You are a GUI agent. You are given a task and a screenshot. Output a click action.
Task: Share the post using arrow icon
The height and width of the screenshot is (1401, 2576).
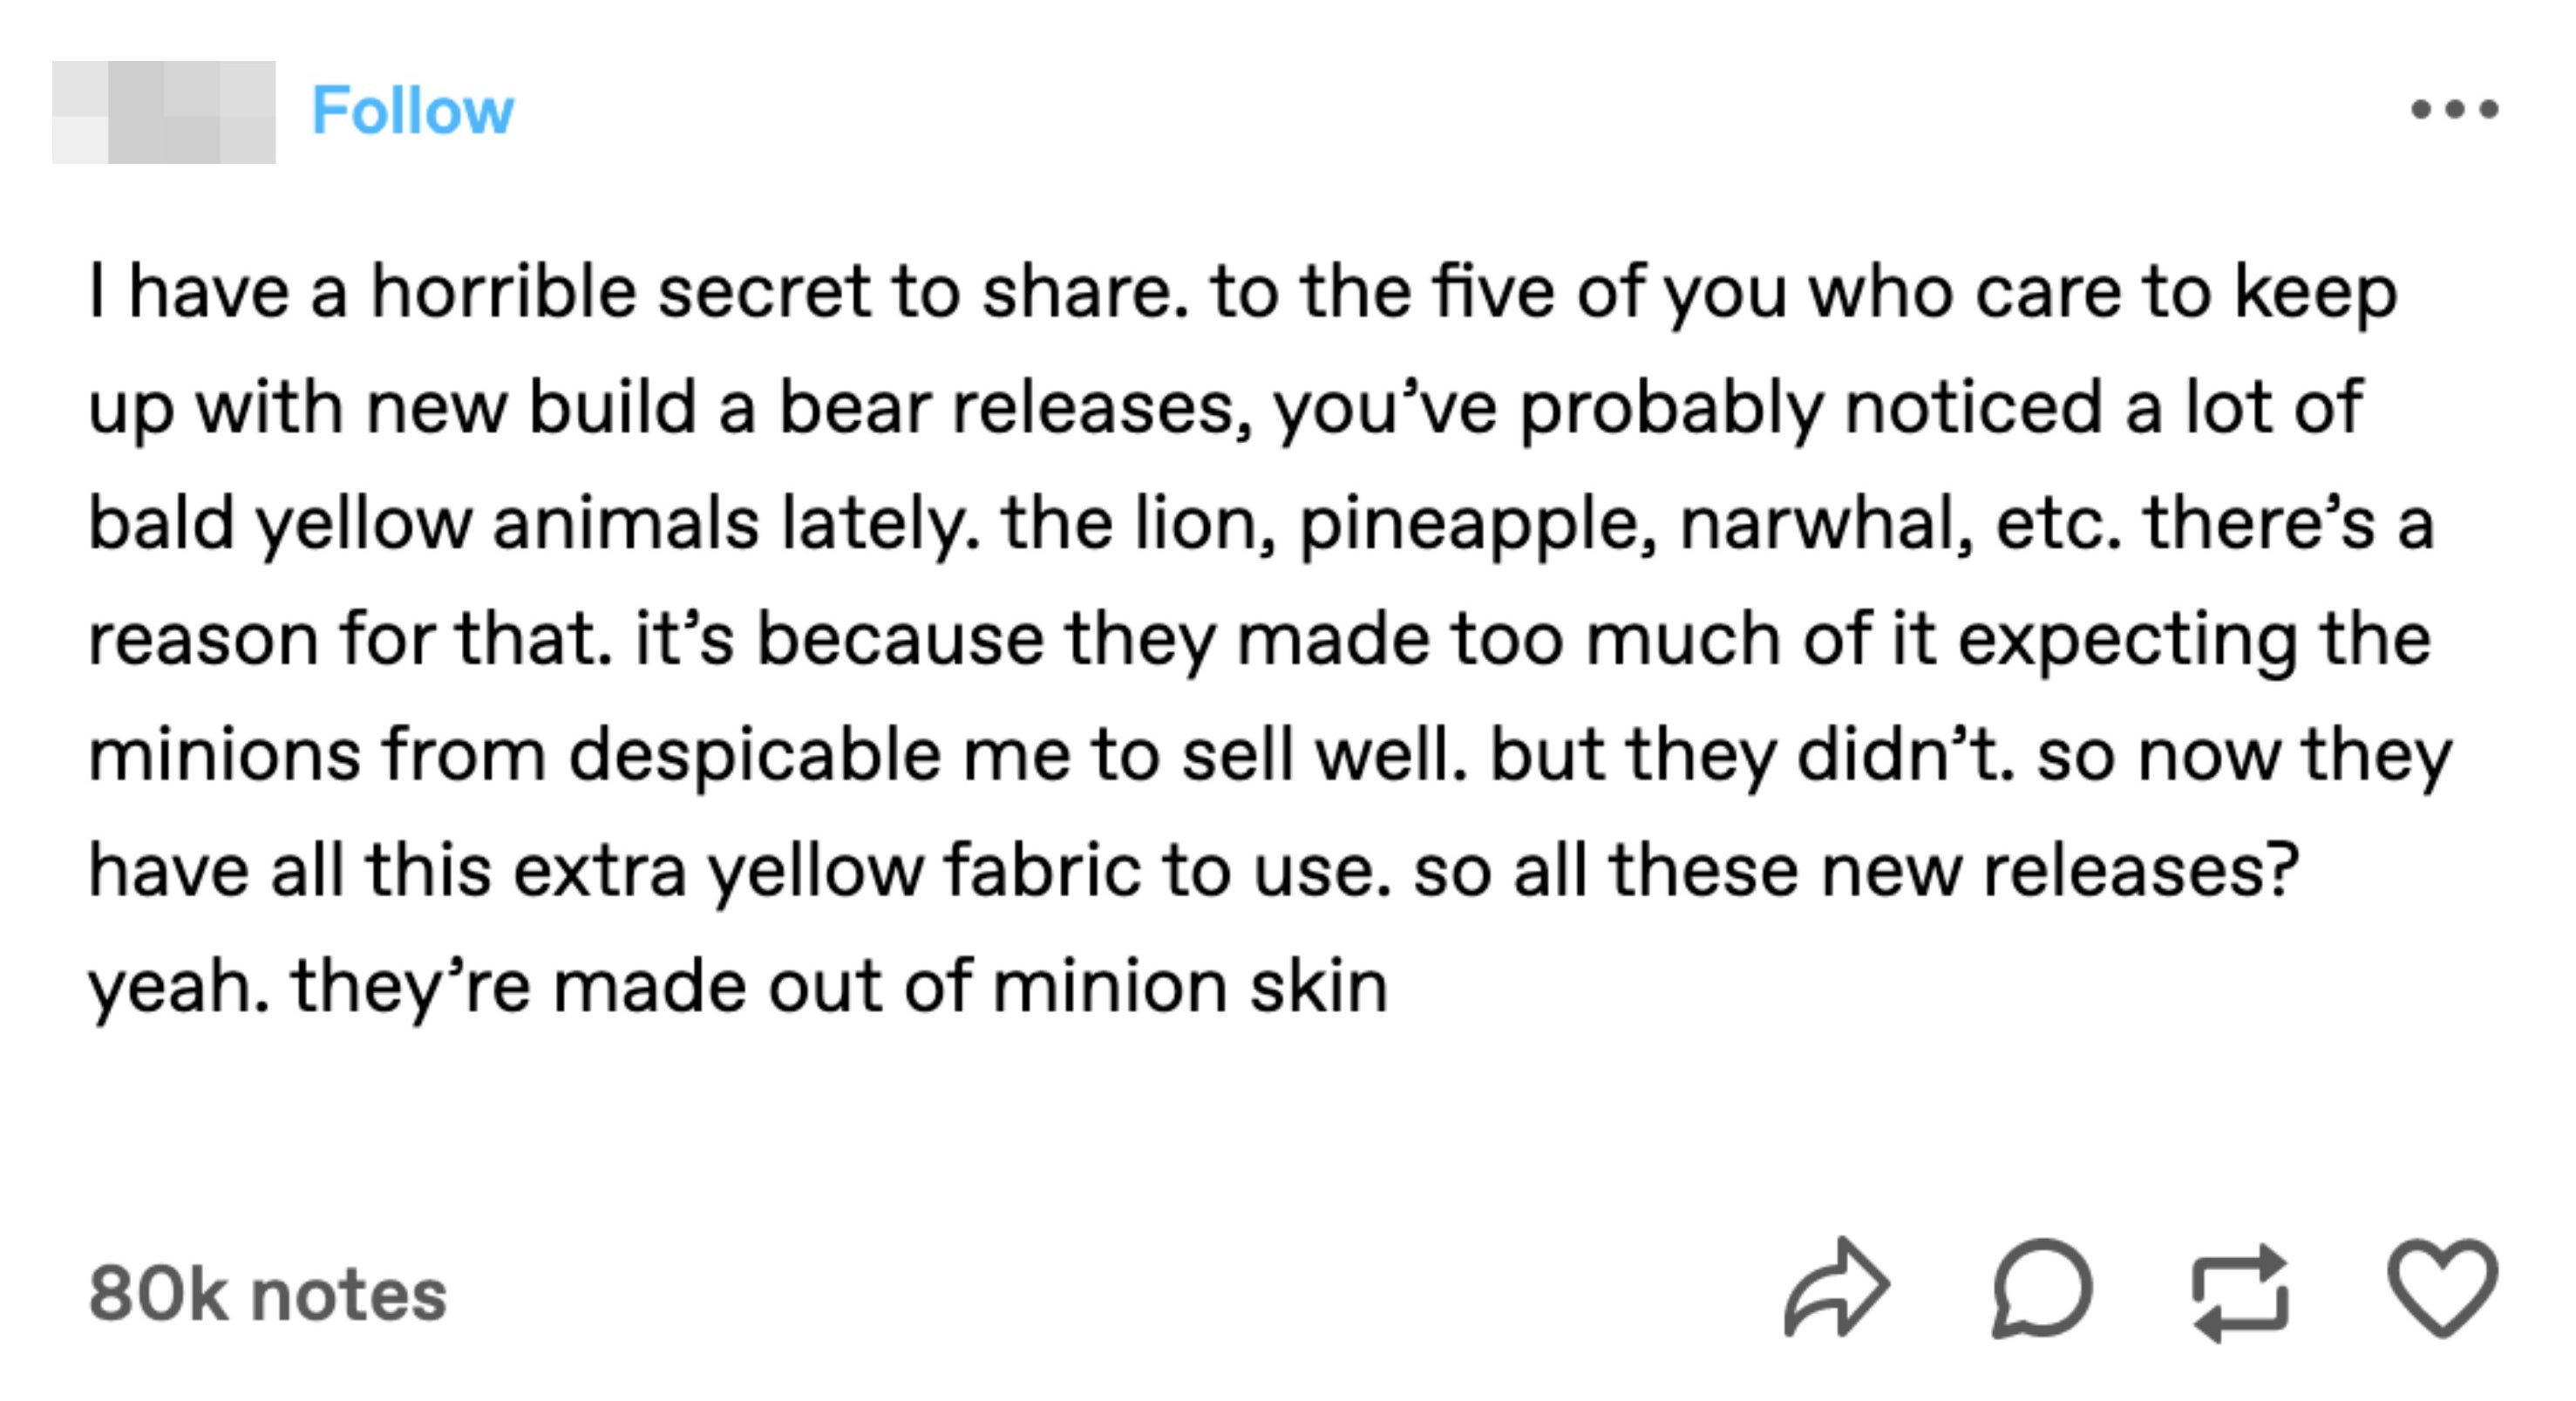click(x=1837, y=1289)
